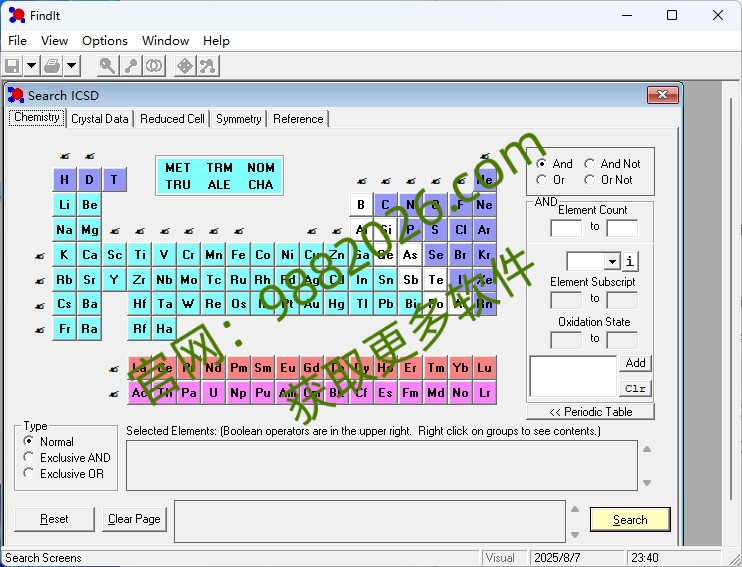Click the column pointer icon above Fe
Image resolution: width=742 pixels, height=567 pixels.
tap(239, 231)
